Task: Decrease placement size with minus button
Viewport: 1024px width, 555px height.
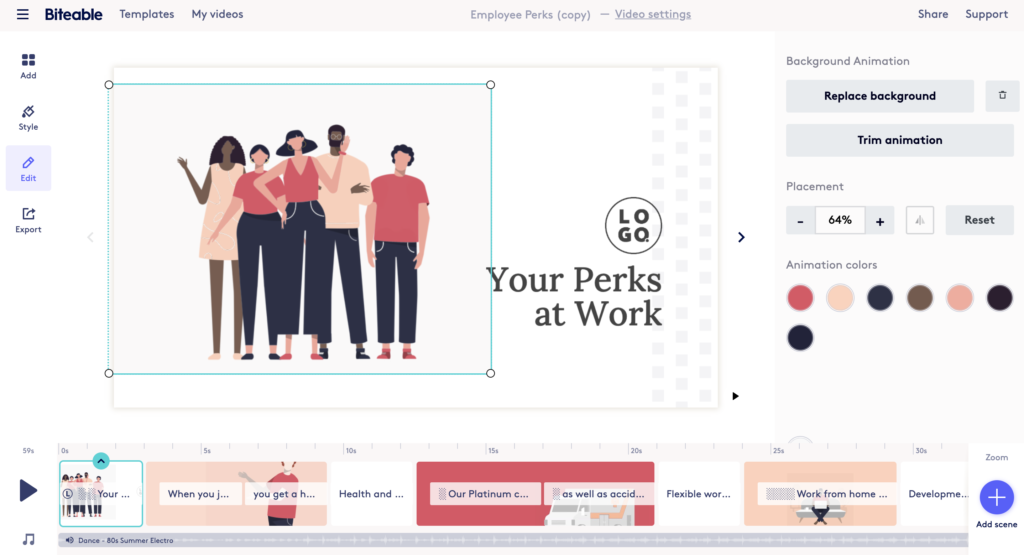Action: pos(800,221)
